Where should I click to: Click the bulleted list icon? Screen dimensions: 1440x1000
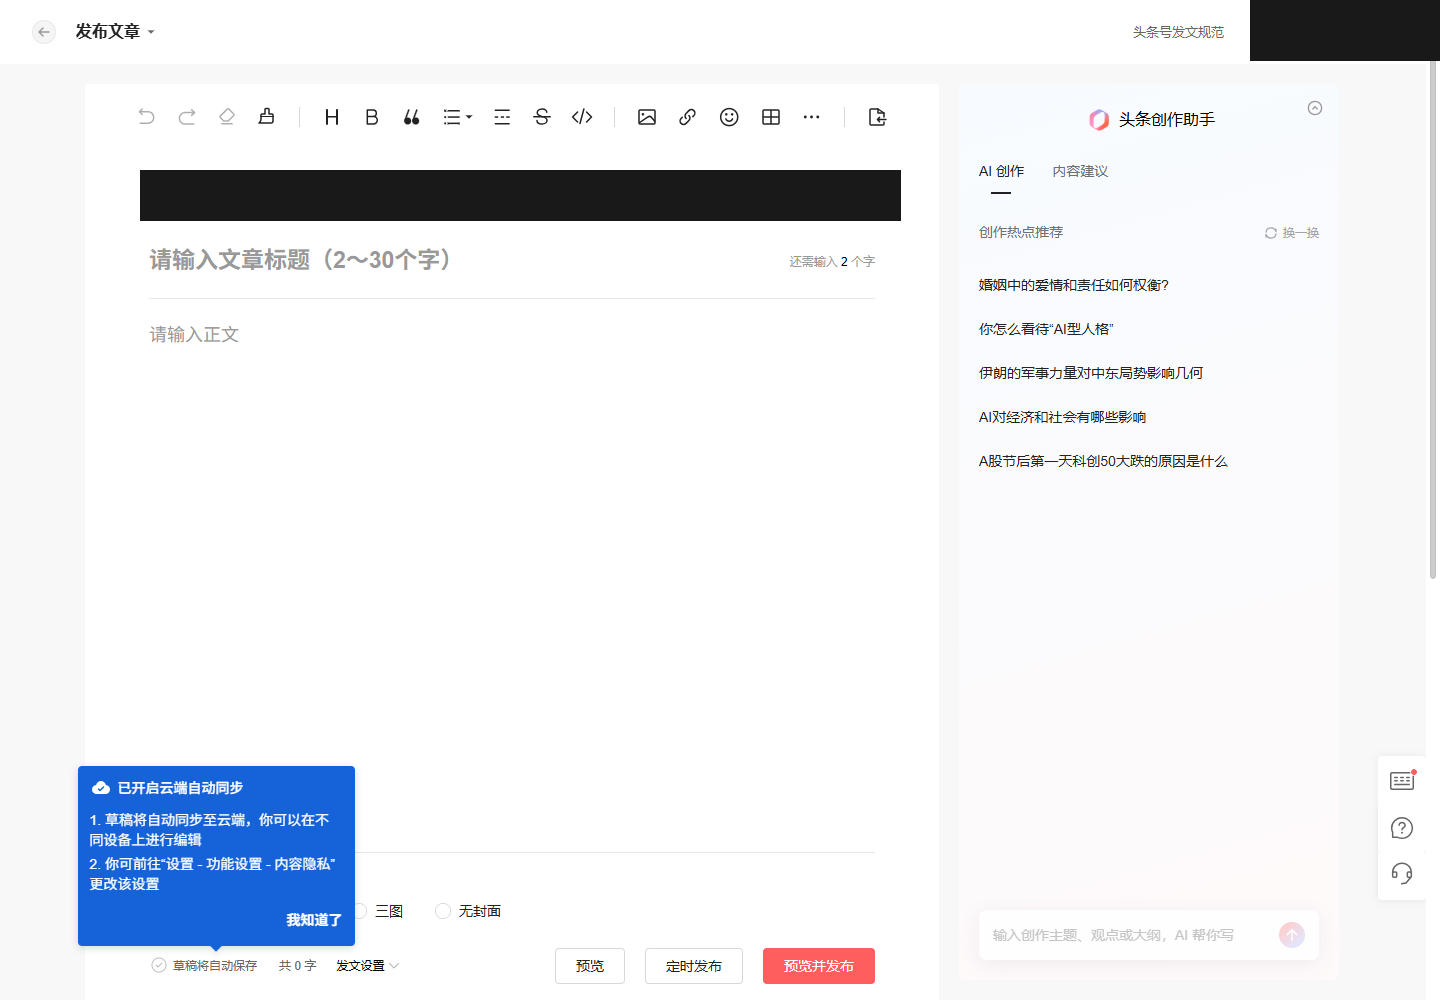pyautogui.click(x=452, y=117)
